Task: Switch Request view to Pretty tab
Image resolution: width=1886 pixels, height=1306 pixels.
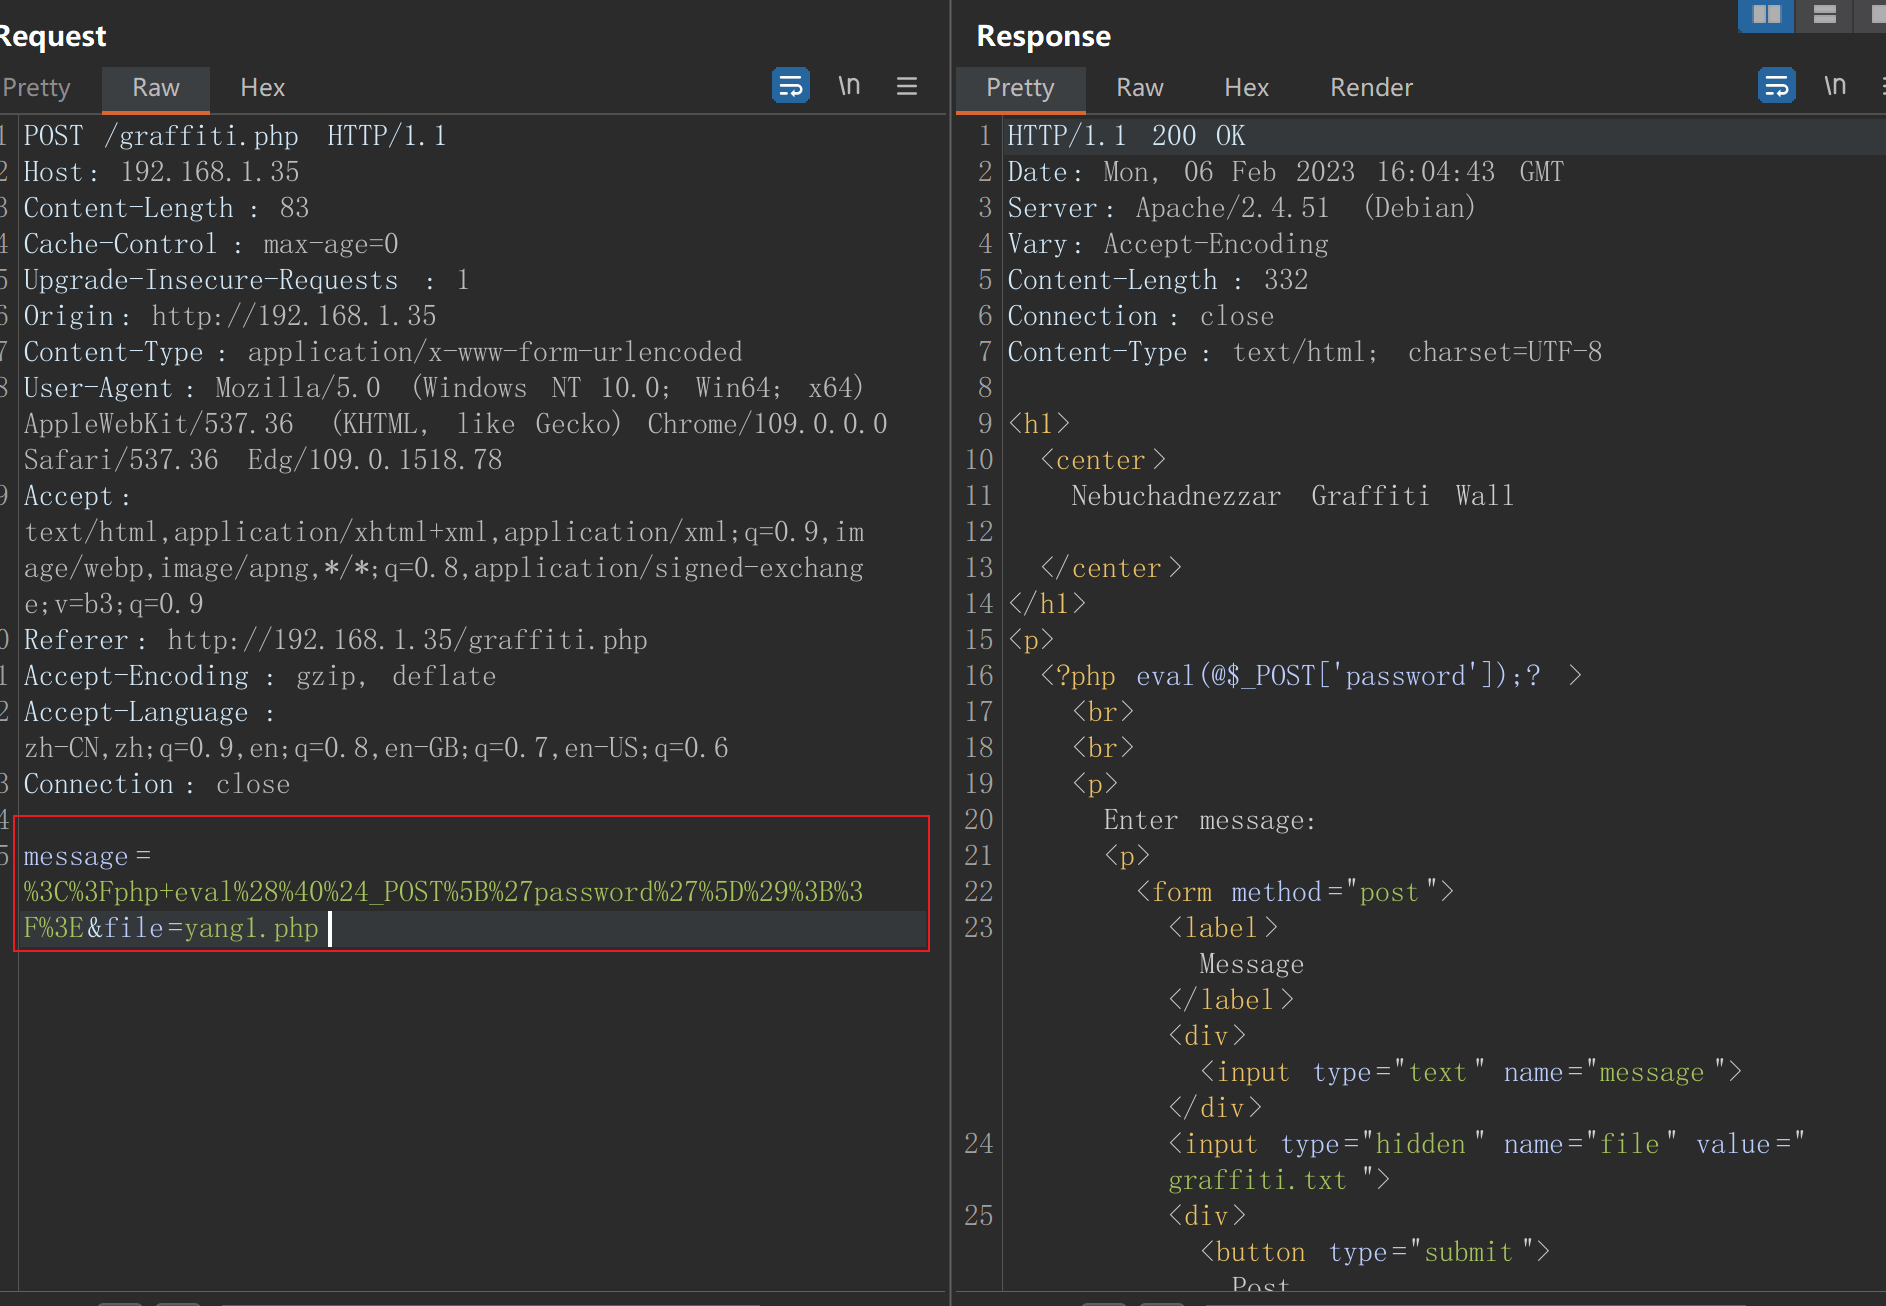Action: click(x=36, y=88)
